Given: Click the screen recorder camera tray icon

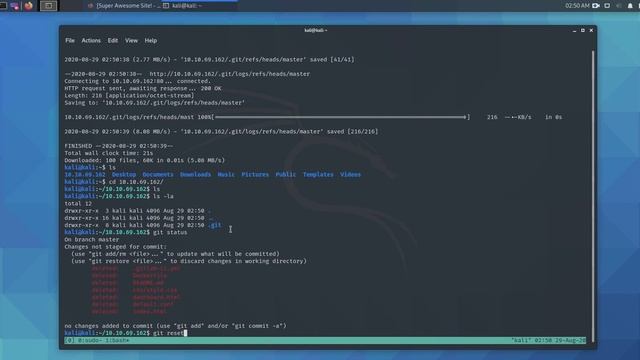Looking at the screenshot, I should [596, 6].
